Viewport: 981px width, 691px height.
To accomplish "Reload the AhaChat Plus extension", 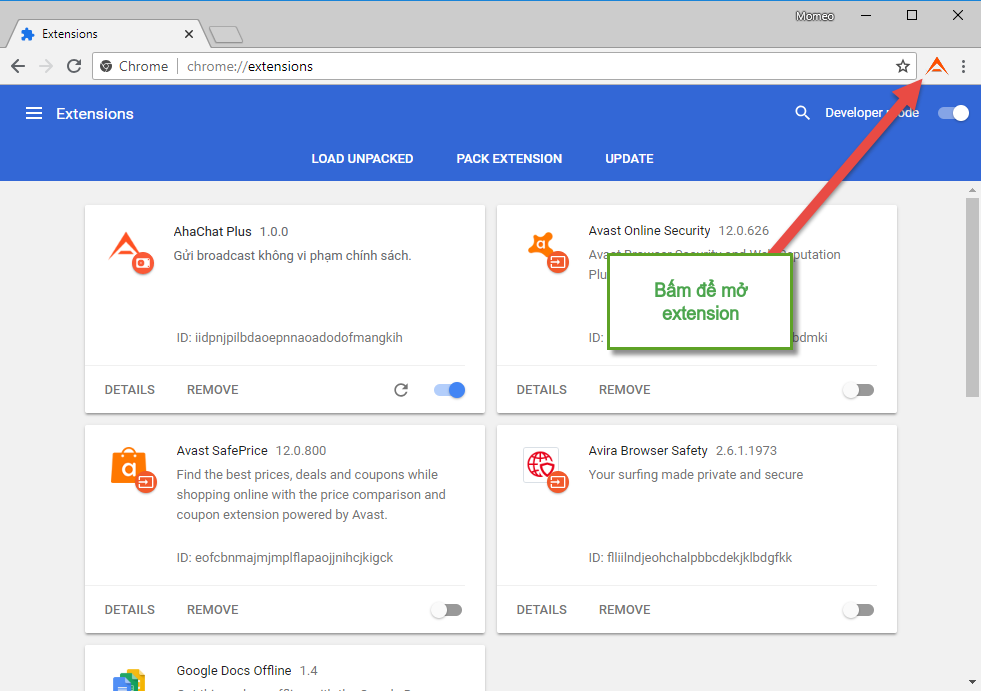I will coord(401,390).
